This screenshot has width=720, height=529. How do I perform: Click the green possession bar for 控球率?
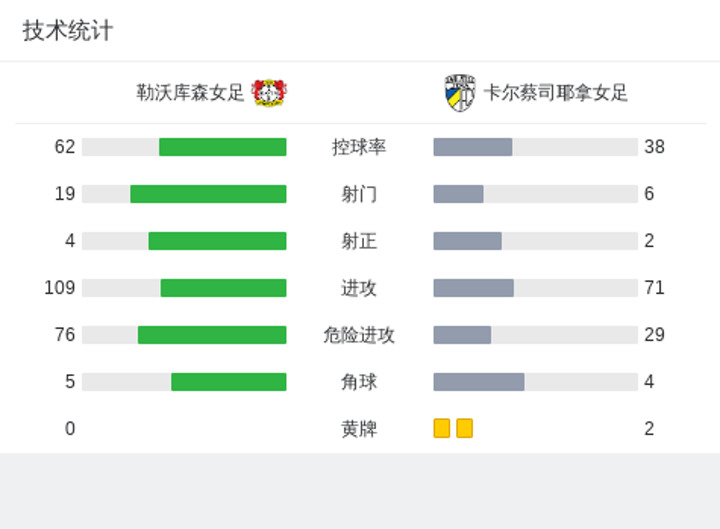[x=223, y=147]
